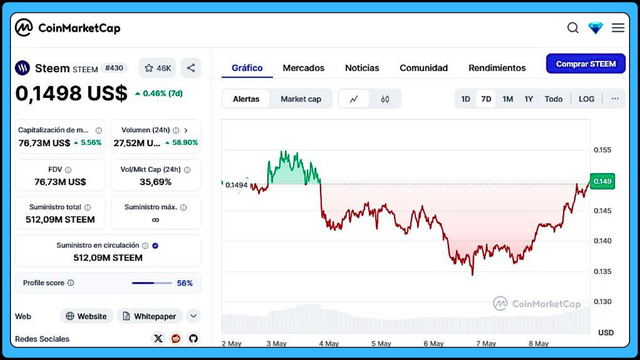The width and height of the screenshot is (640, 360).
Task: Click the blue diamond rewards icon
Action: [596, 28]
